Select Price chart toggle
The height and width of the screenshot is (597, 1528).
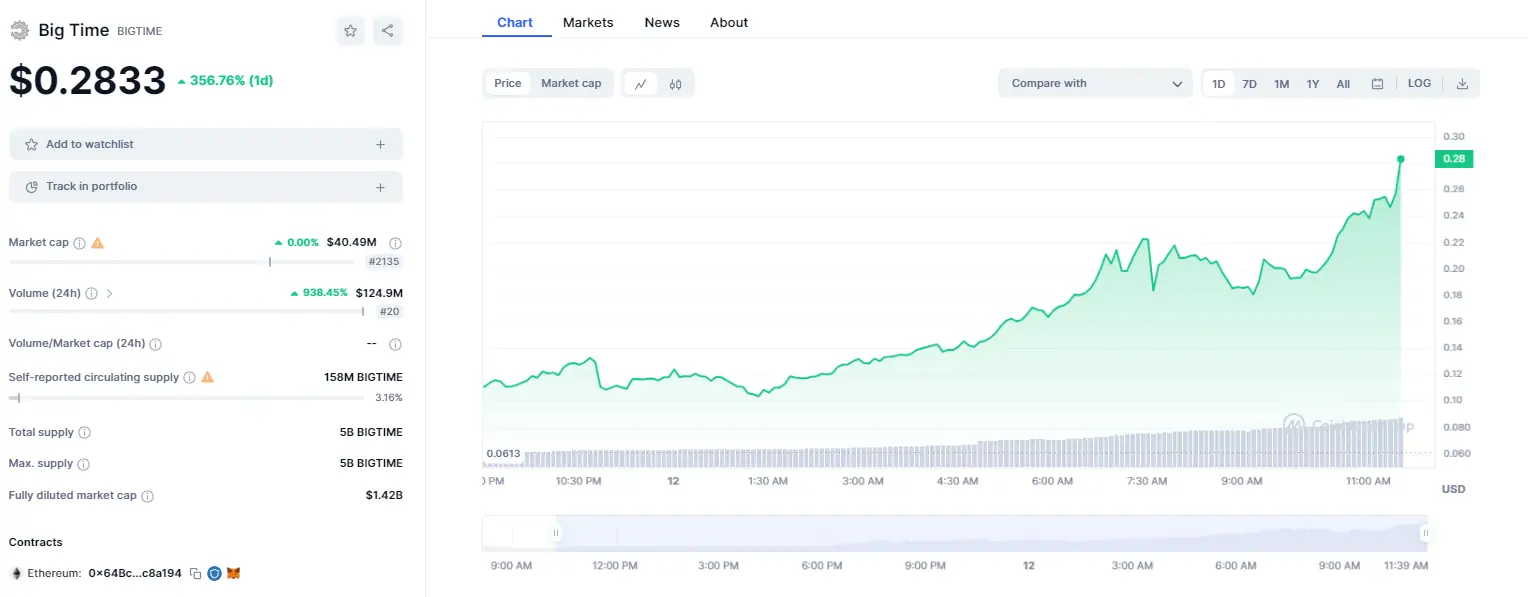point(508,83)
